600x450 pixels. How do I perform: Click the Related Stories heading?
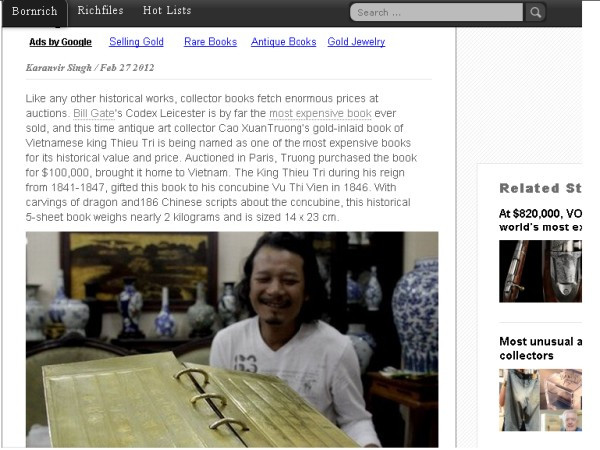pyautogui.click(x=540, y=188)
